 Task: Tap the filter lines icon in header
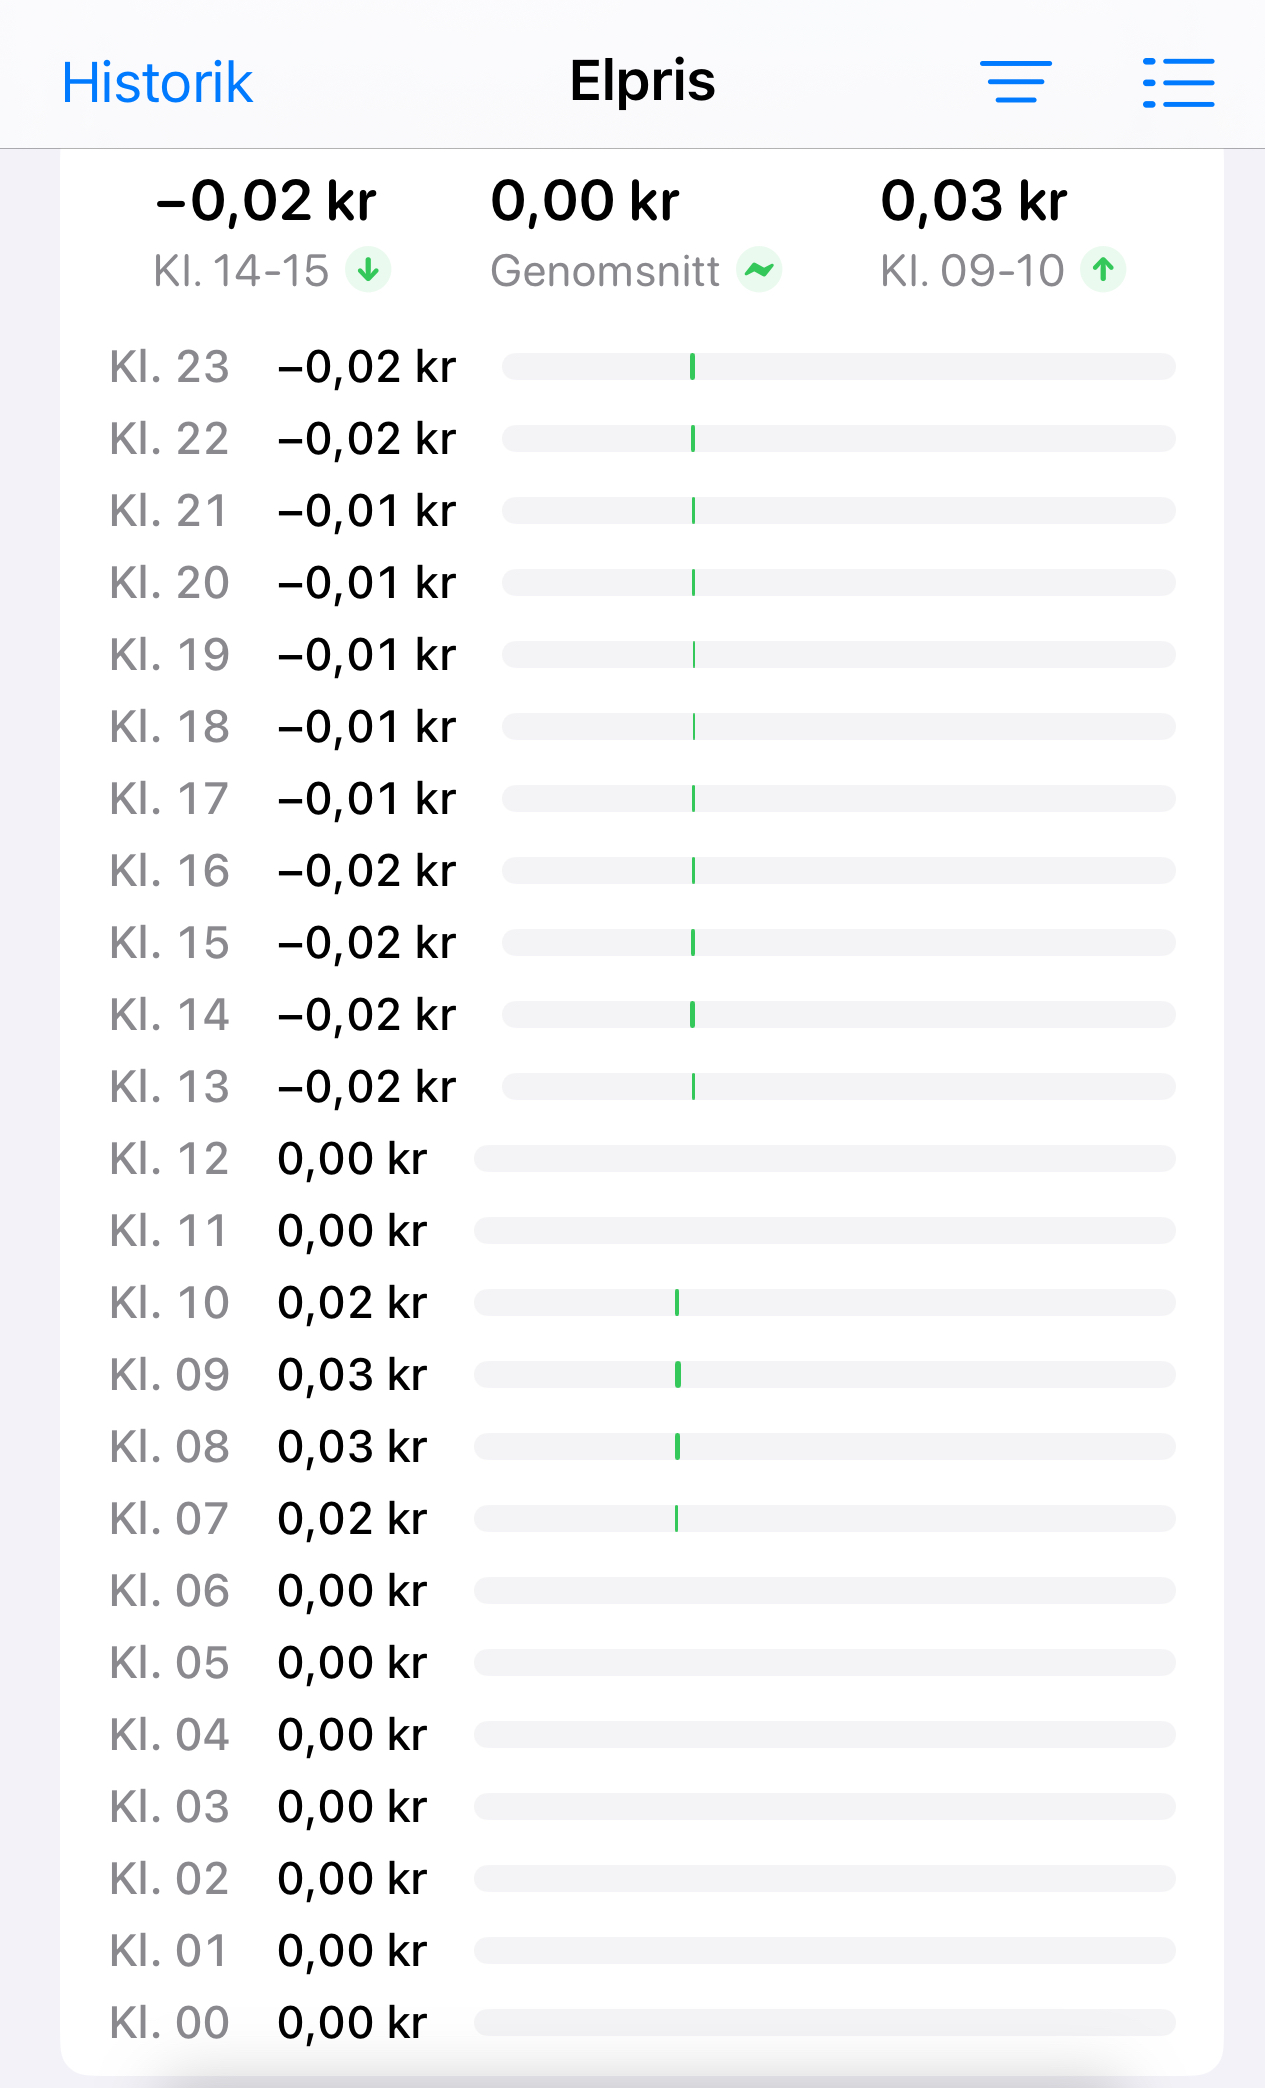point(1015,82)
